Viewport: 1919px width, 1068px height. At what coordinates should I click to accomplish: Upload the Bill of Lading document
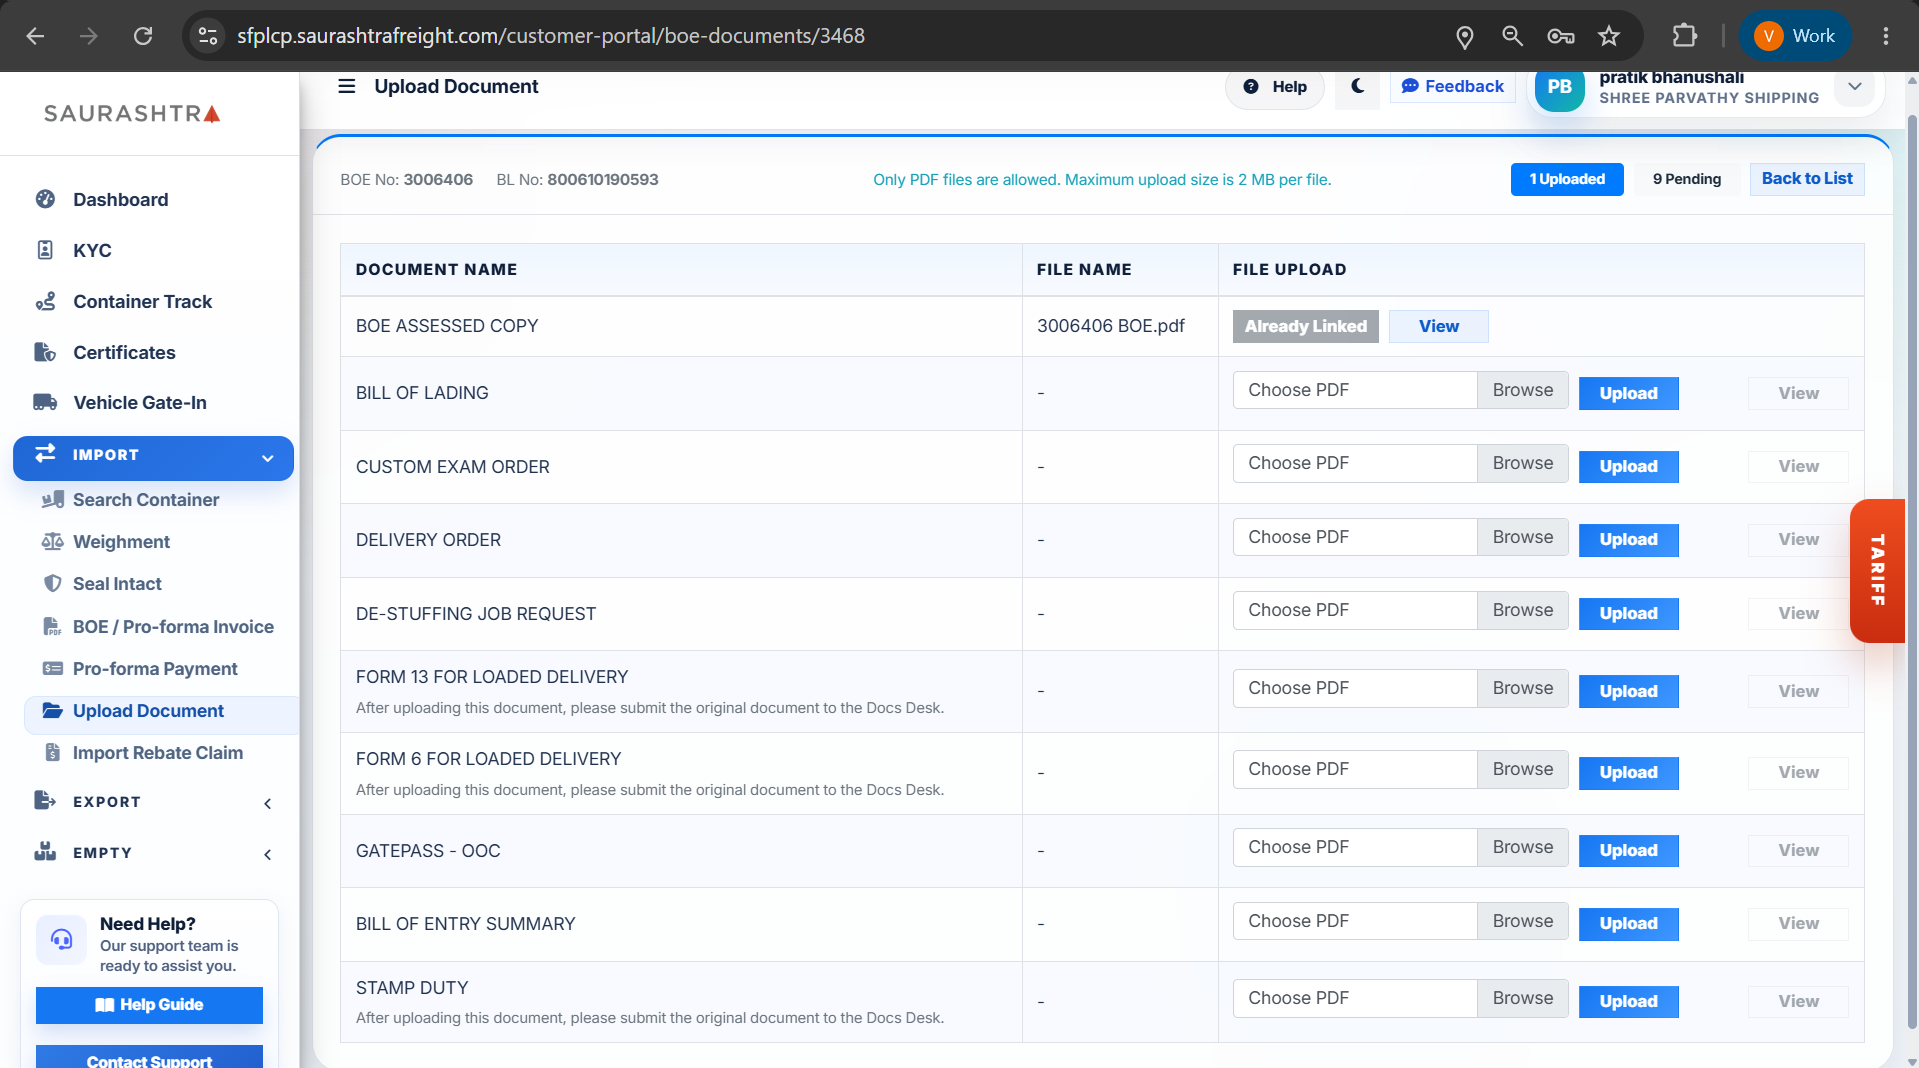click(x=1628, y=393)
